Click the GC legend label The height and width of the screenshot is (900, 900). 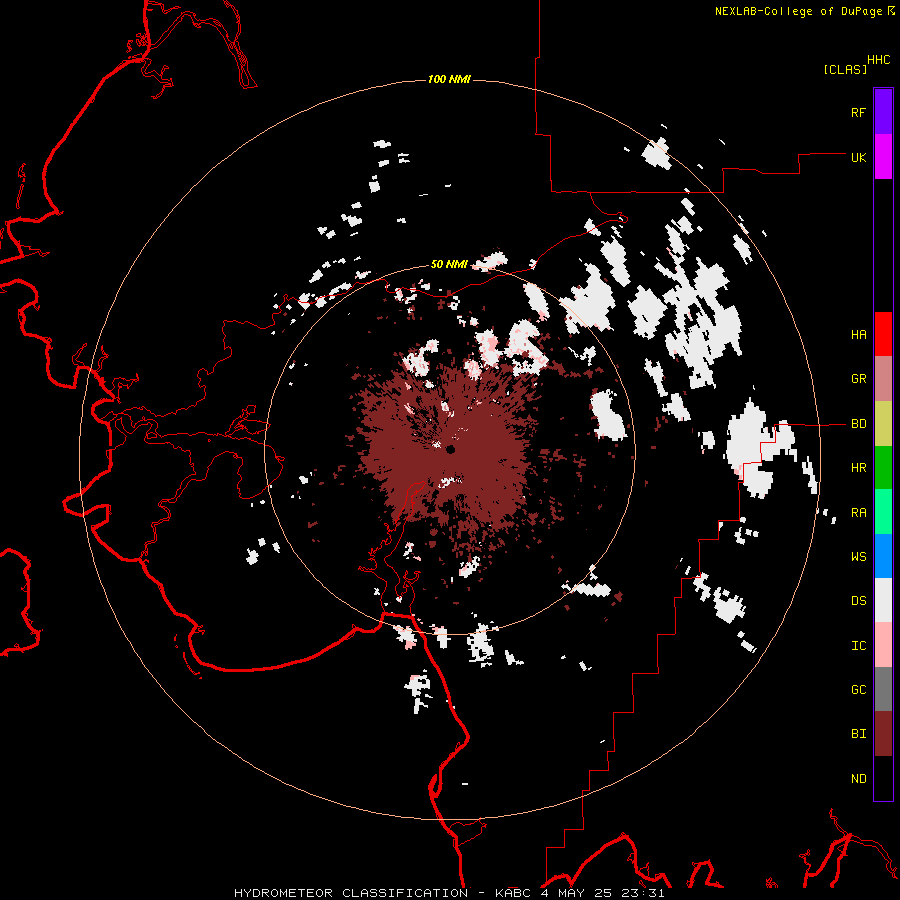coord(858,689)
